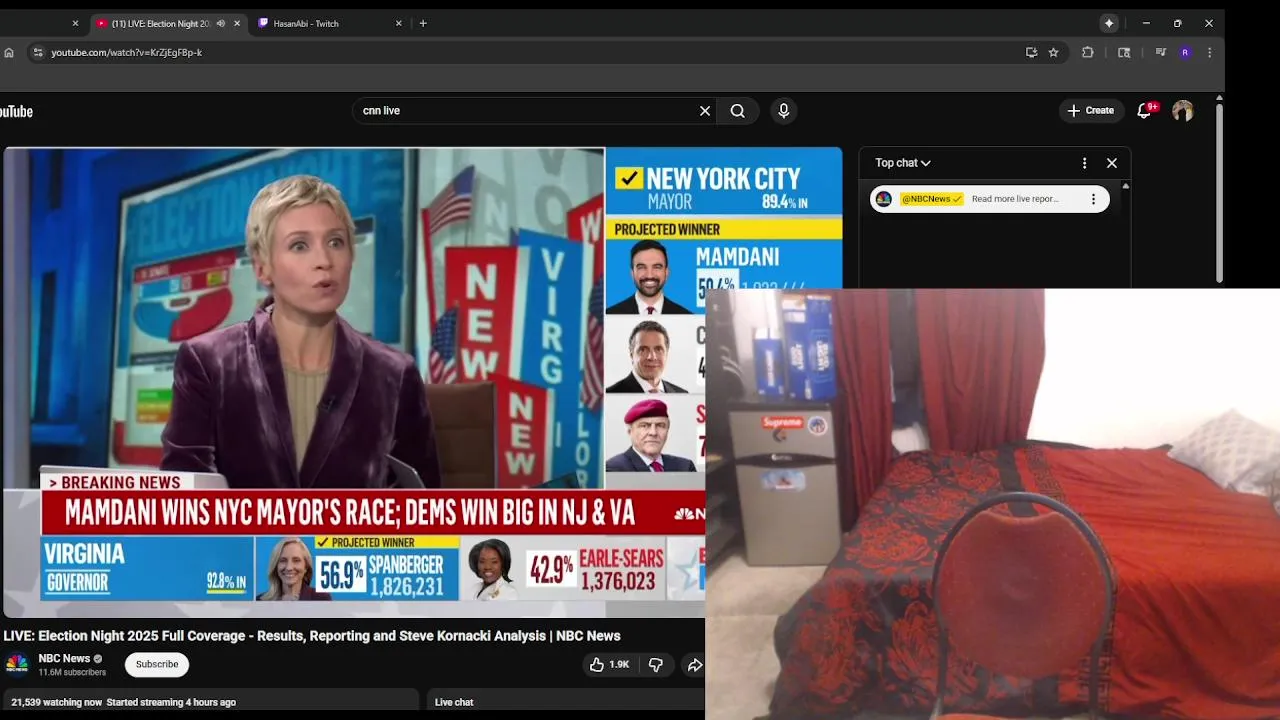The height and width of the screenshot is (720, 1280).
Task: Mute the YouTube tab via speaker icon
Action: tap(221, 23)
